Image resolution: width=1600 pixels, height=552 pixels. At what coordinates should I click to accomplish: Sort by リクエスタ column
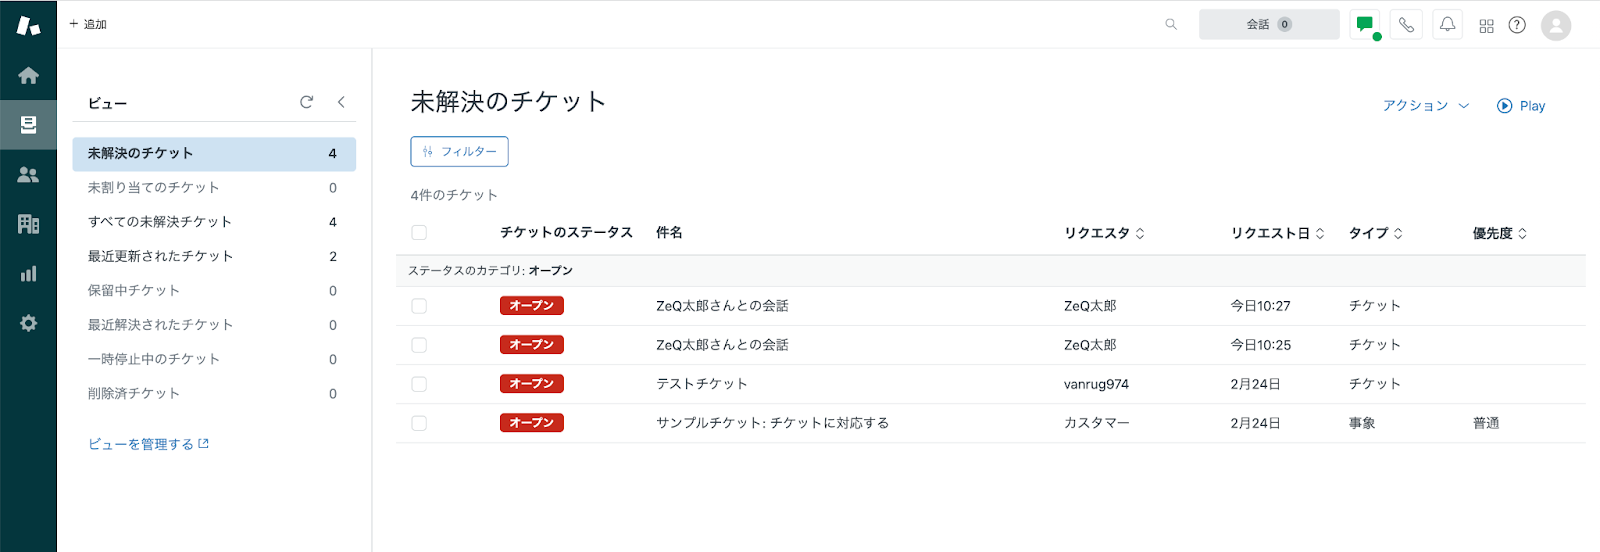pos(1104,233)
